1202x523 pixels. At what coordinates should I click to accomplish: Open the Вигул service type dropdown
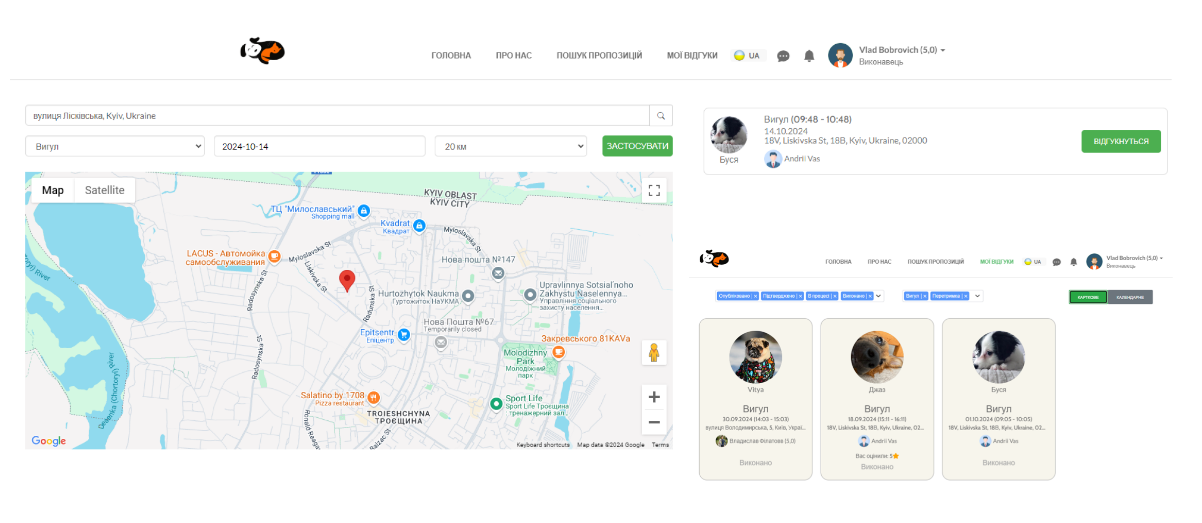(x=115, y=146)
